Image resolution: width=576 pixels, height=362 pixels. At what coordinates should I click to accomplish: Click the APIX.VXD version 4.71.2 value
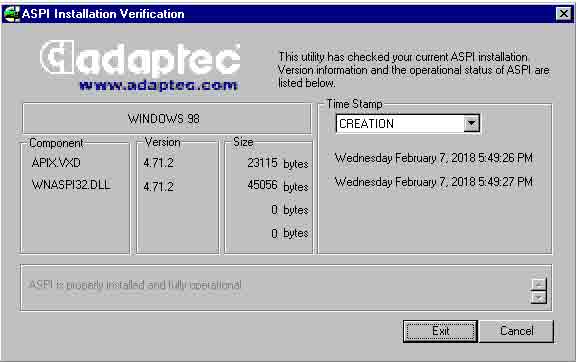(x=158, y=163)
